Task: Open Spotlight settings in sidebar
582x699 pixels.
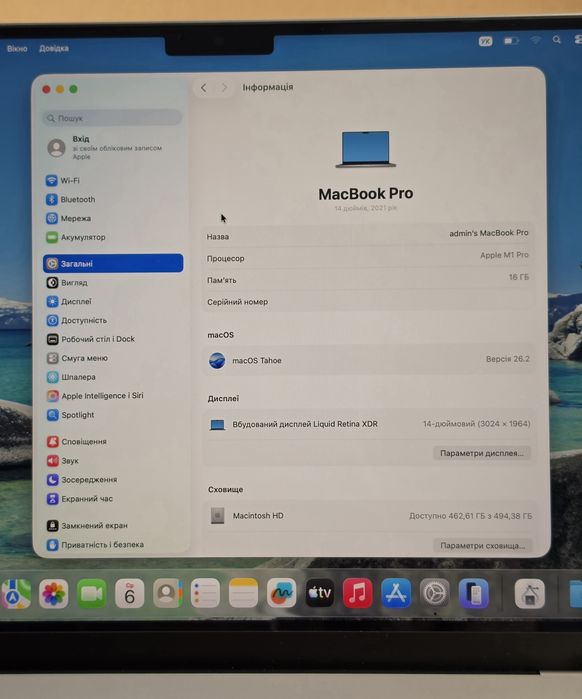Action: (70, 415)
